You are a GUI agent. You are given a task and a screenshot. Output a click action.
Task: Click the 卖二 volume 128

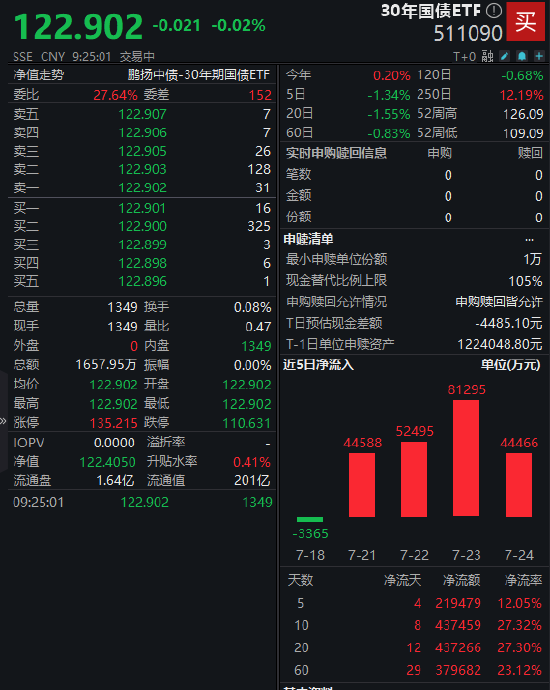[x=259, y=169]
